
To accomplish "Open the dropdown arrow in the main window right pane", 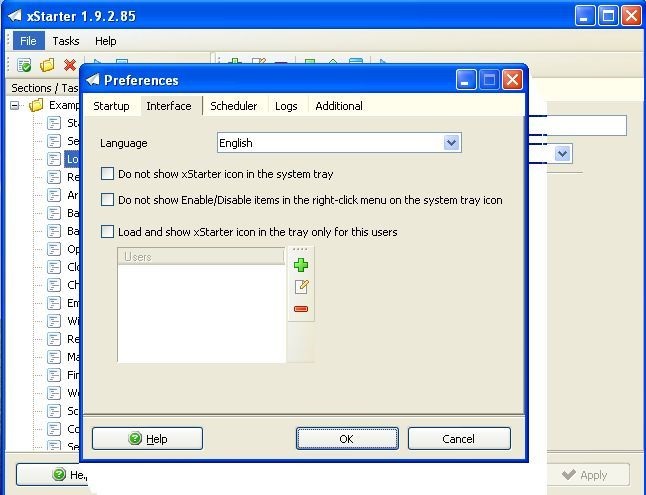I will click(562, 154).
